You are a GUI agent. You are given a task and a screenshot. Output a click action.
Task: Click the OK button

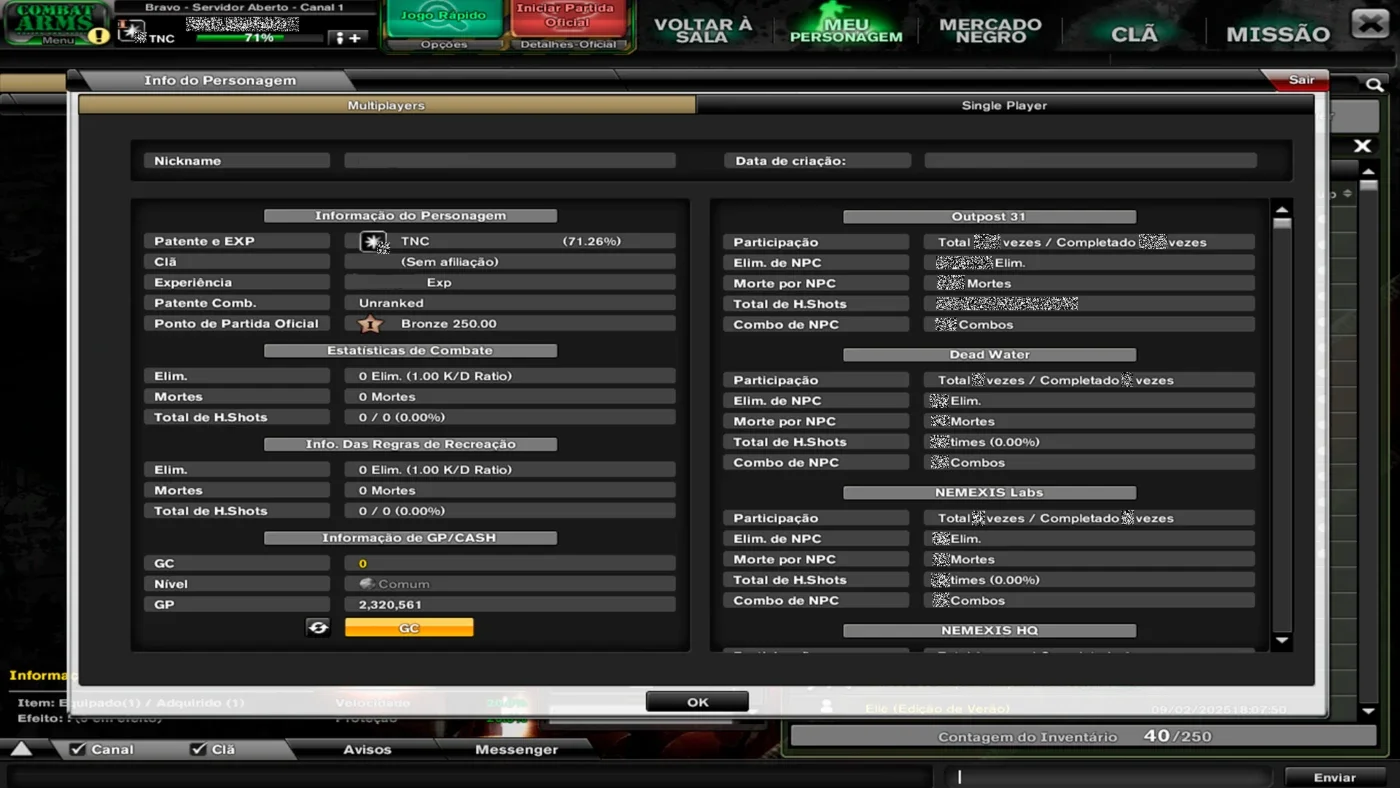[x=697, y=702]
